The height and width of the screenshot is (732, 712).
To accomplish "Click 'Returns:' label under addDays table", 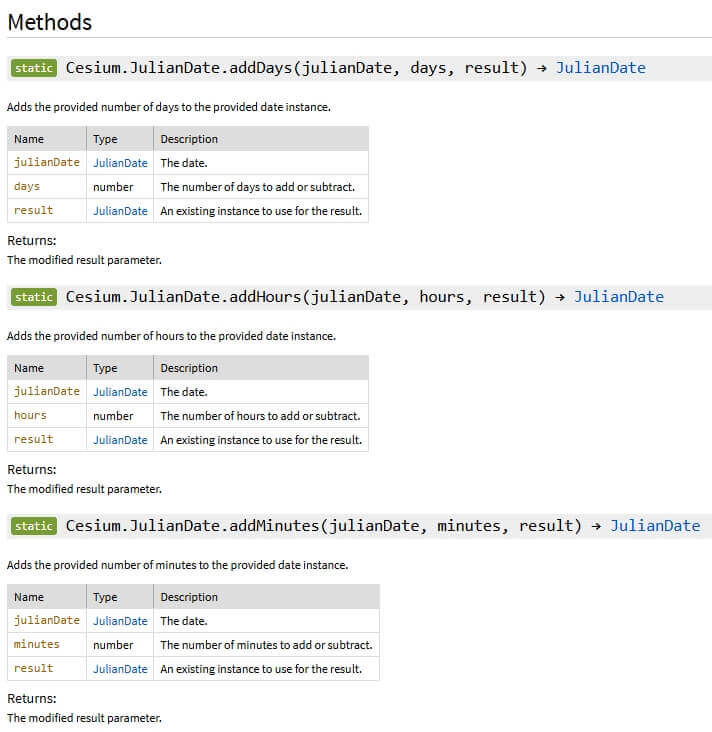I will [31, 240].
